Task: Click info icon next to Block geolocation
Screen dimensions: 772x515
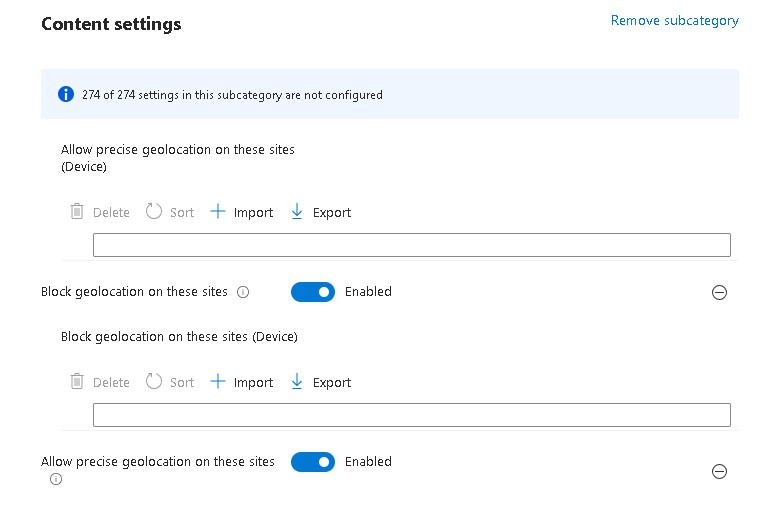Action: [243, 293]
